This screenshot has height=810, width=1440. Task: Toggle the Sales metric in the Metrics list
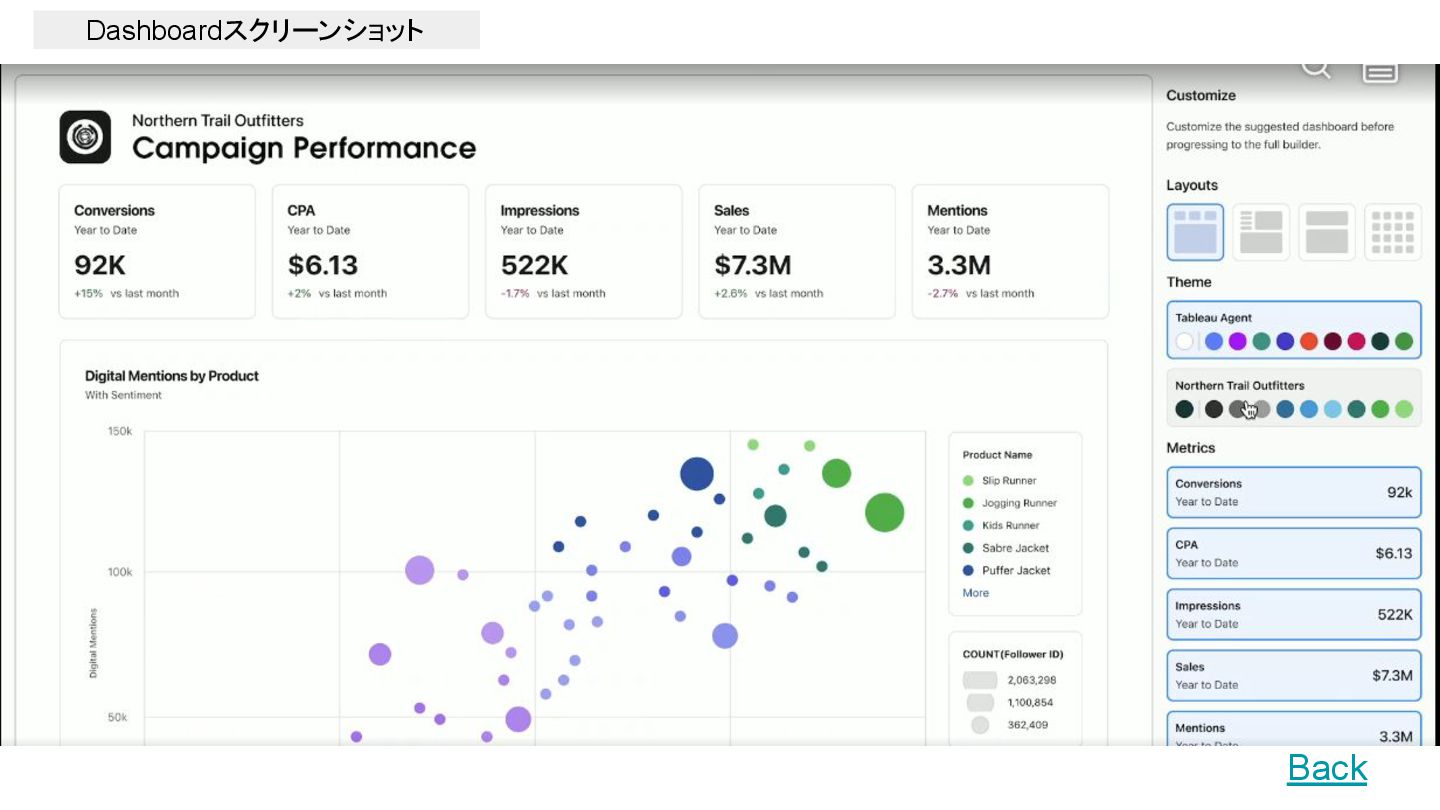(x=1294, y=675)
